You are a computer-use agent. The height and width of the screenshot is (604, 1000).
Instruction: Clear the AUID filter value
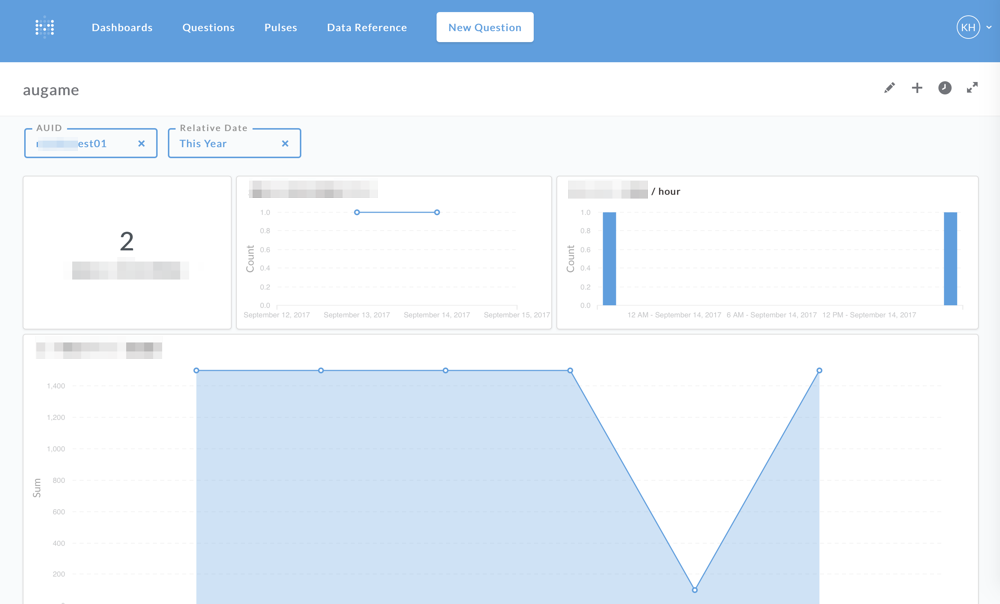142,144
